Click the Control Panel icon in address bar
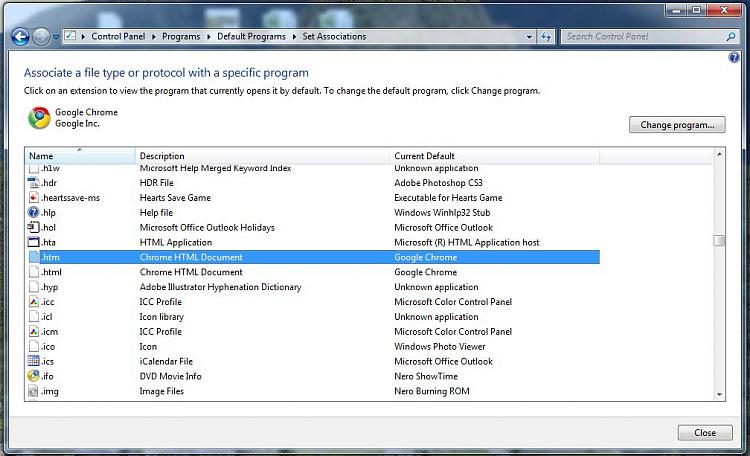The width and height of the screenshot is (750, 456). [70, 36]
